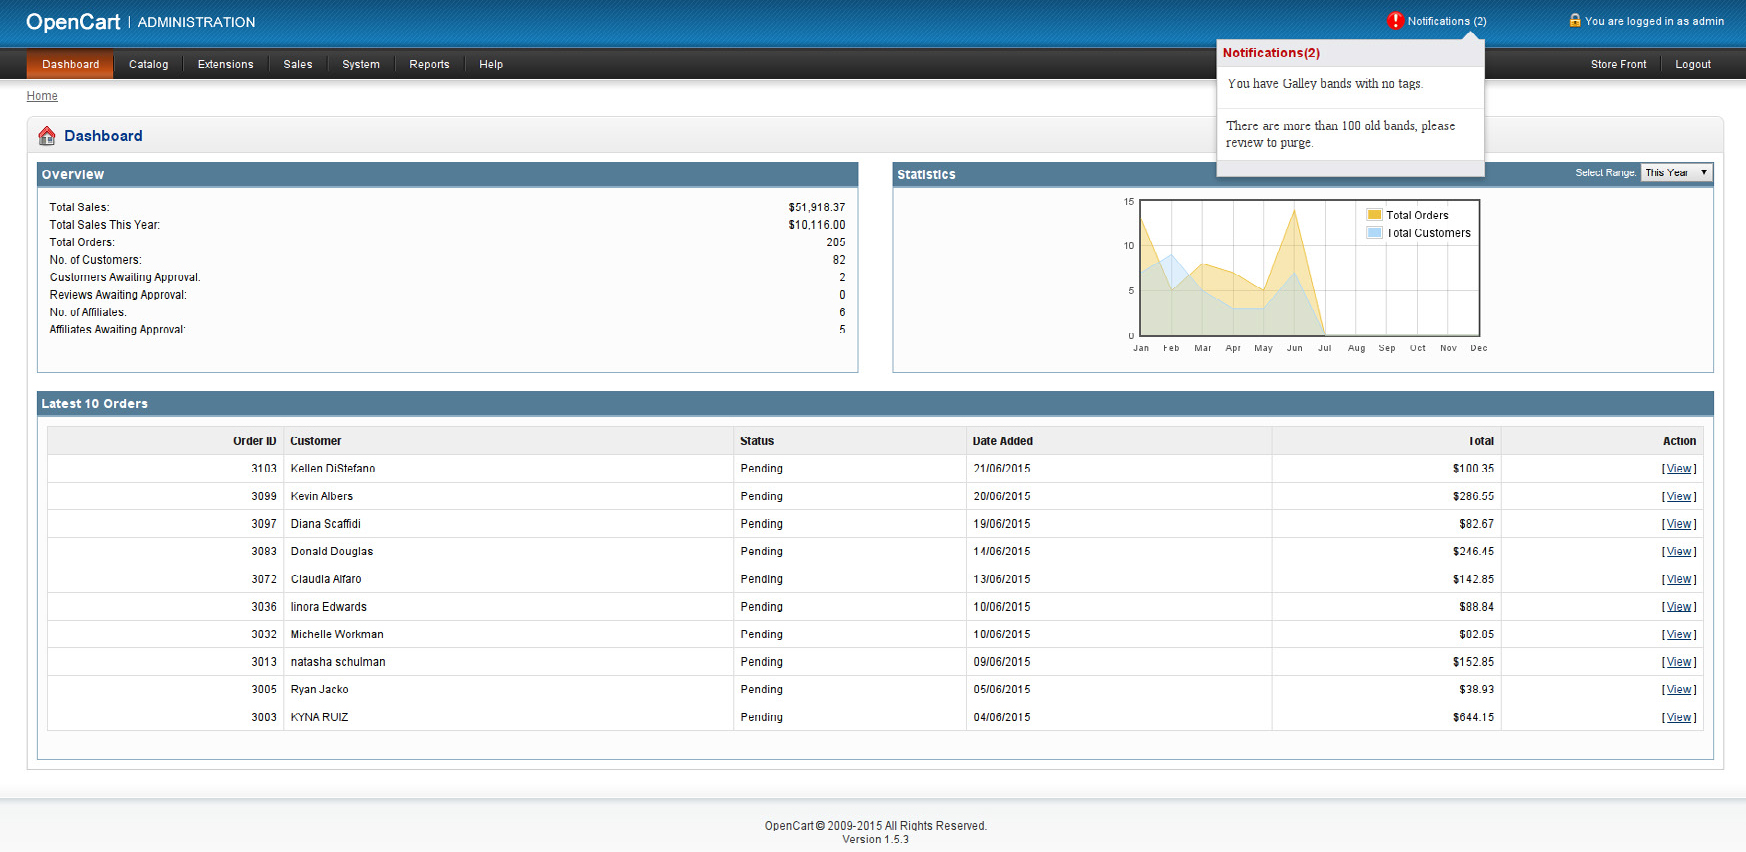The height and width of the screenshot is (852, 1746).
Task: Open the Extensions menu
Action: pos(225,64)
